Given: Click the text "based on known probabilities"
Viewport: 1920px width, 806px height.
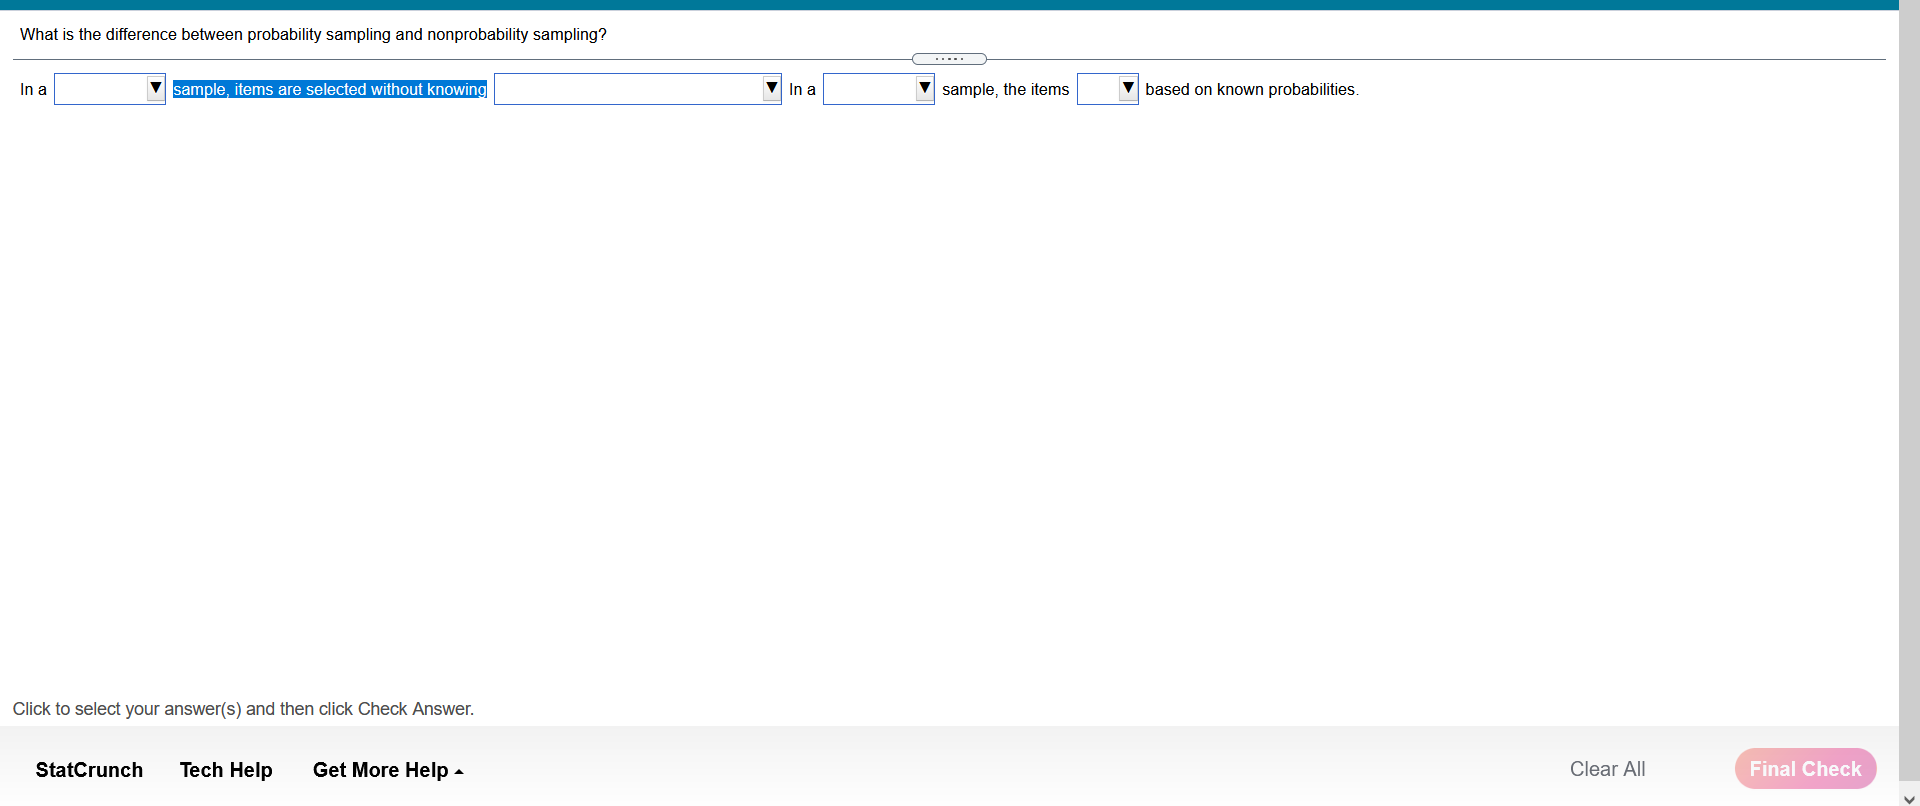Looking at the screenshot, I should point(1250,89).
